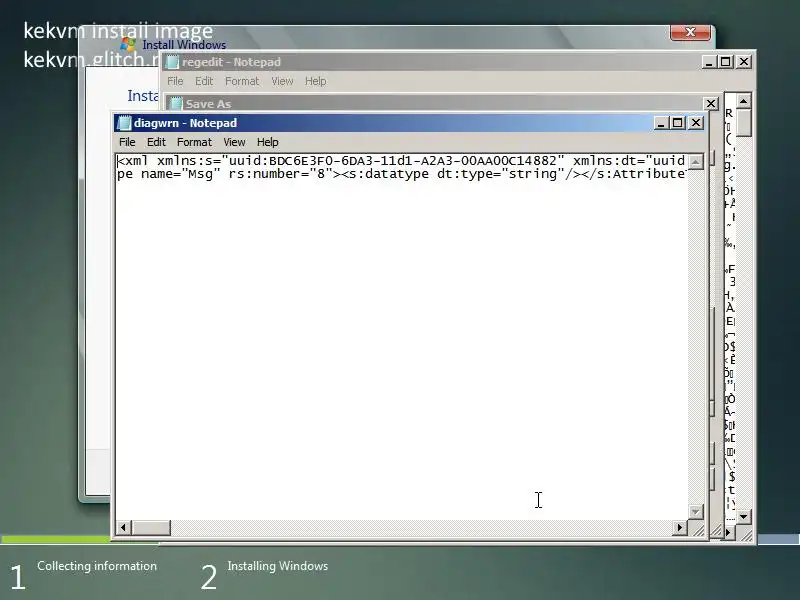Image resolution: width=800 pixels, height=600 pixels.
Task: Click the diagwrn Notepad resize grip
Action: coord(697,530)
